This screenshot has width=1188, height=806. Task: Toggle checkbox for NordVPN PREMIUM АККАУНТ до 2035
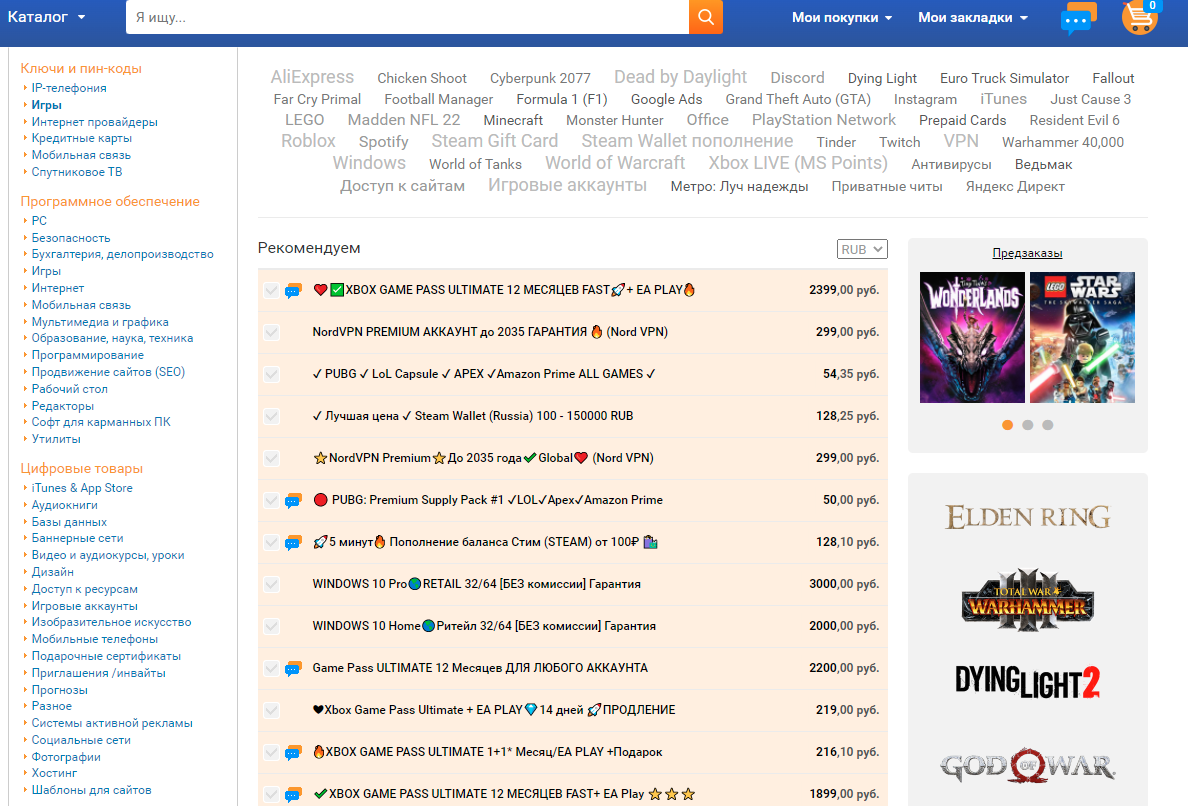(271, 333)
